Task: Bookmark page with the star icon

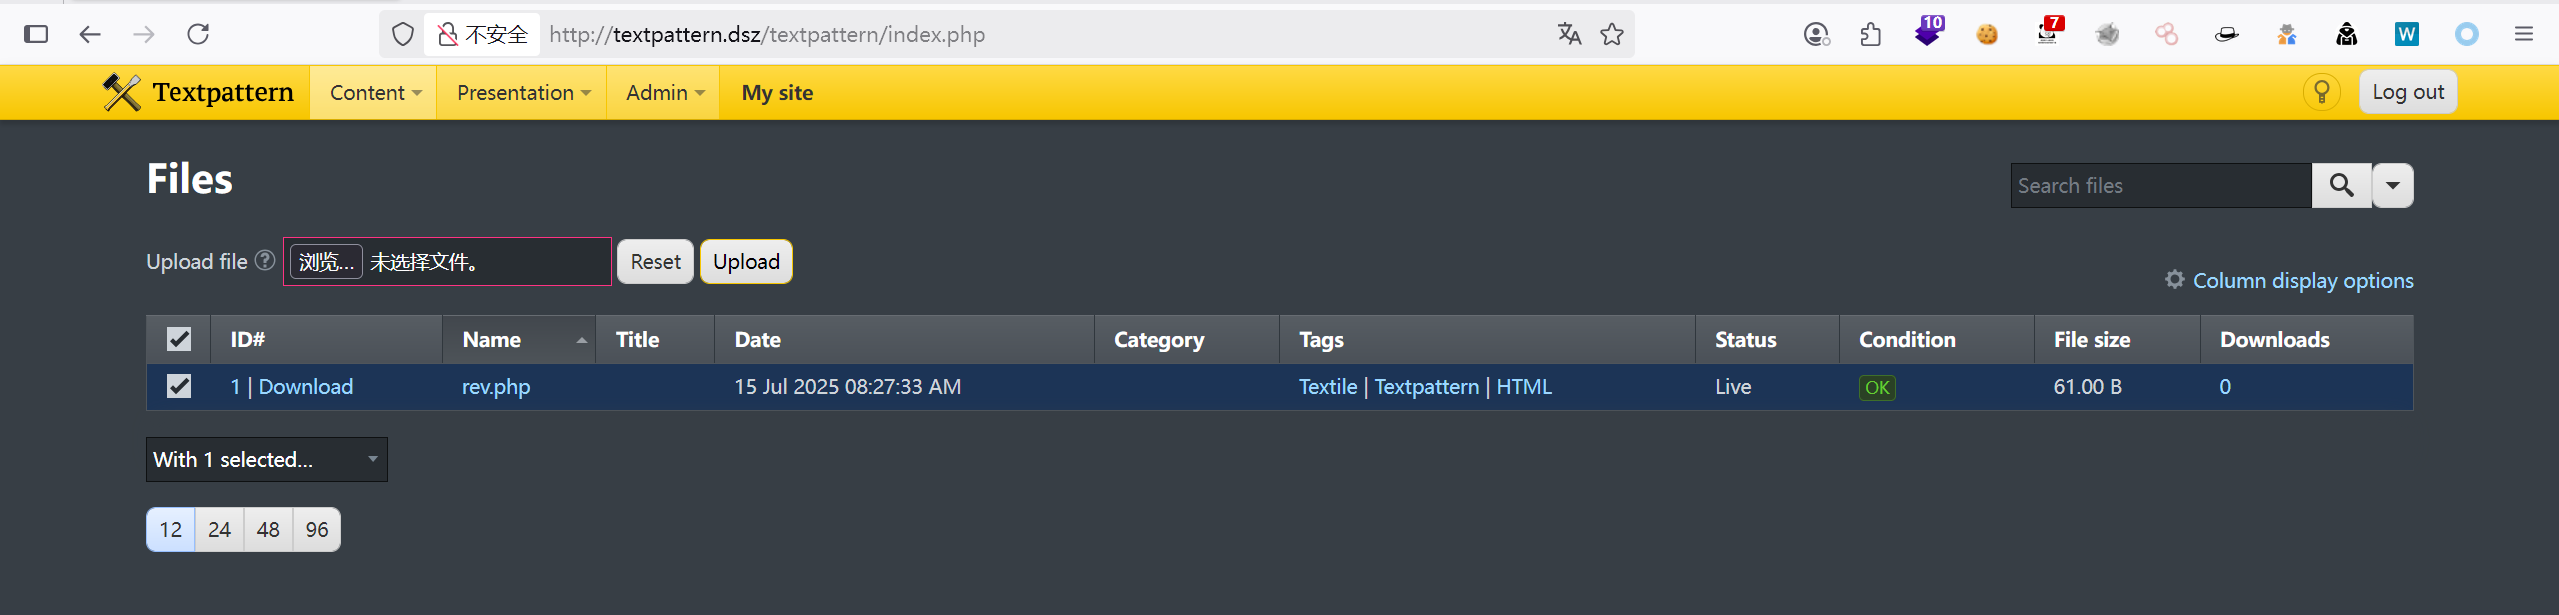Action: point(1611,35)
